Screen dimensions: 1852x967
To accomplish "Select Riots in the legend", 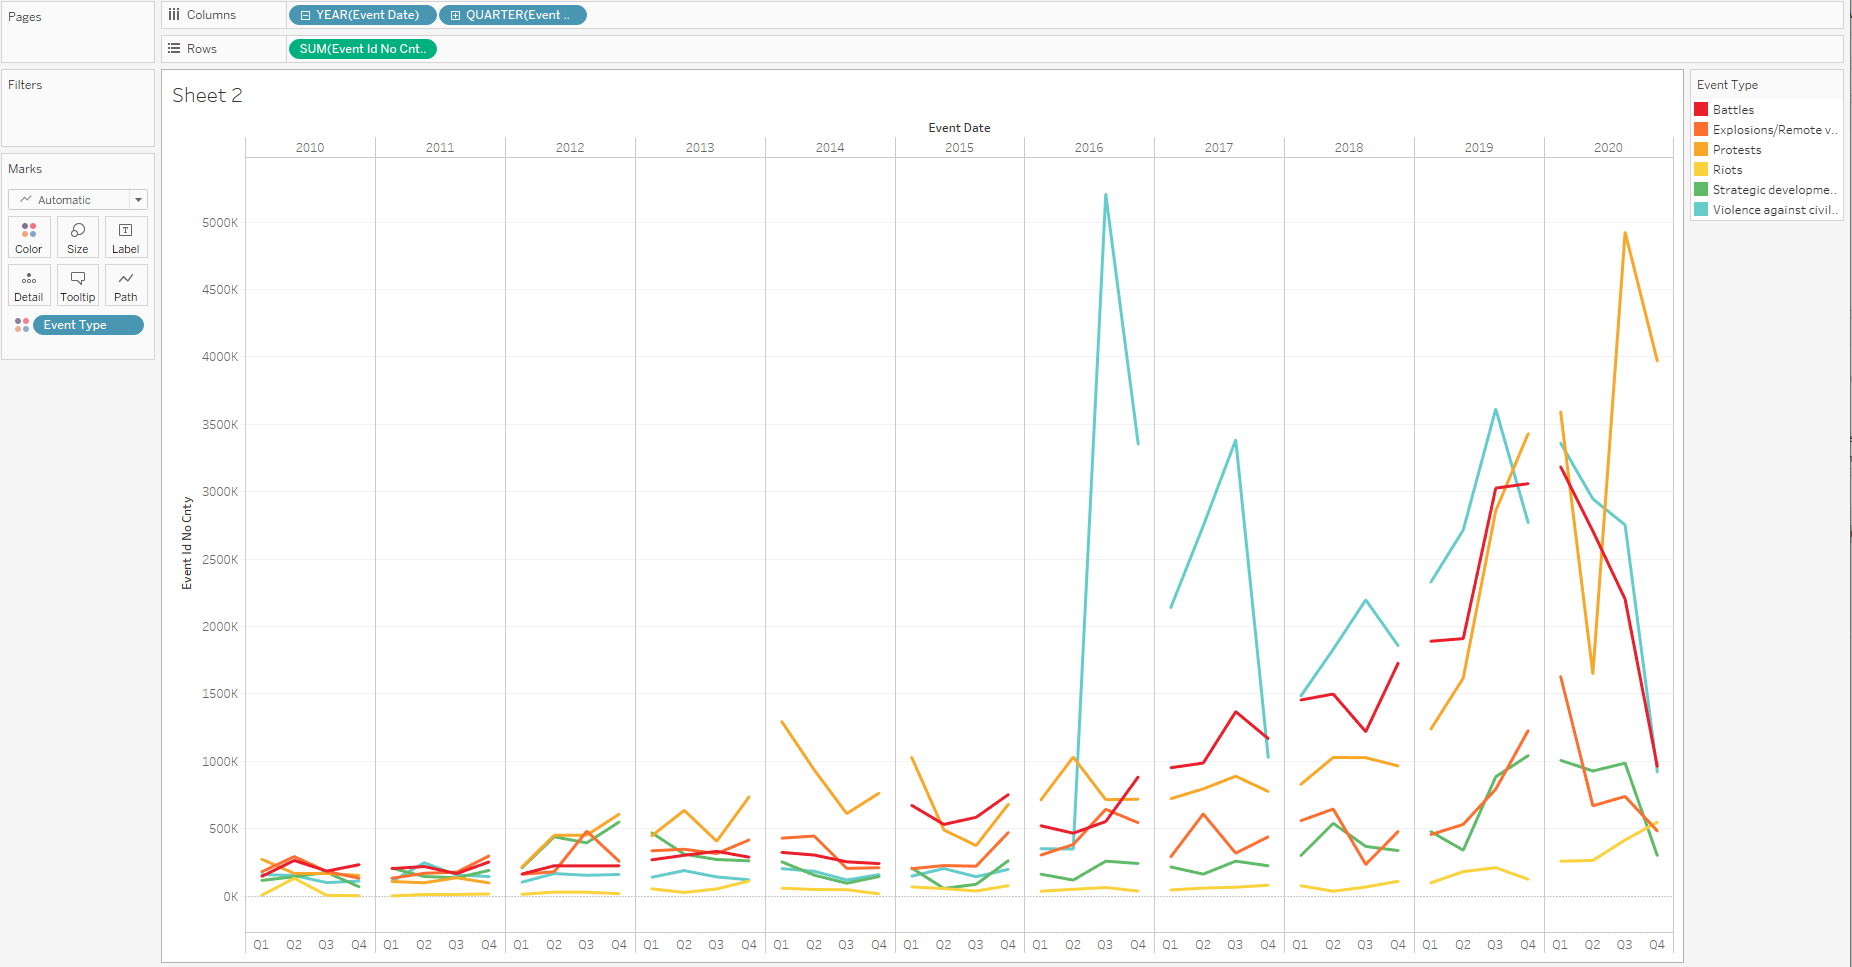I will [x=1727, y=170].
